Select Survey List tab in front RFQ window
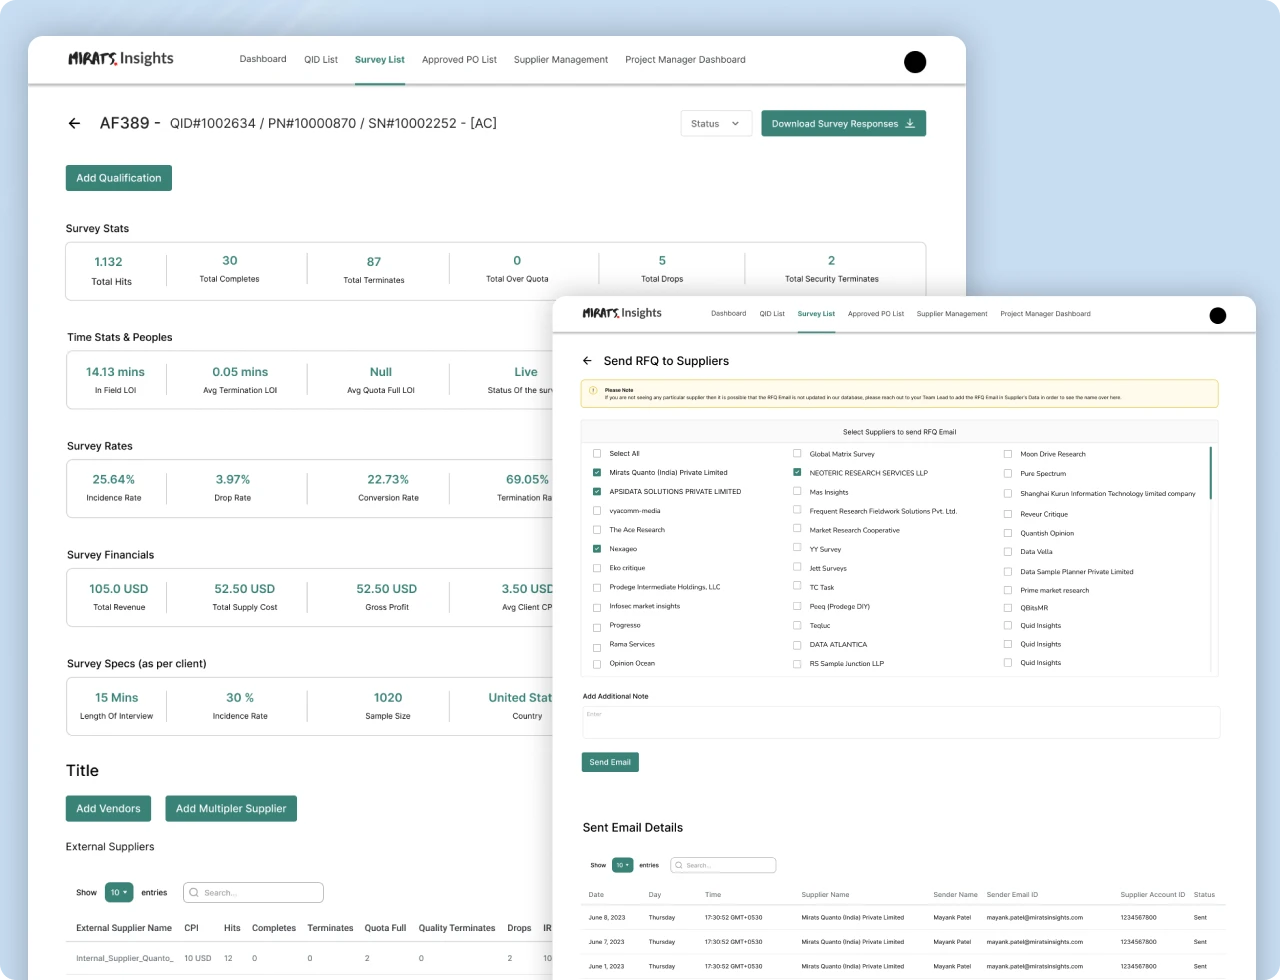The width and height of the screenshot is (1280, 980). [x=816, y=313]
